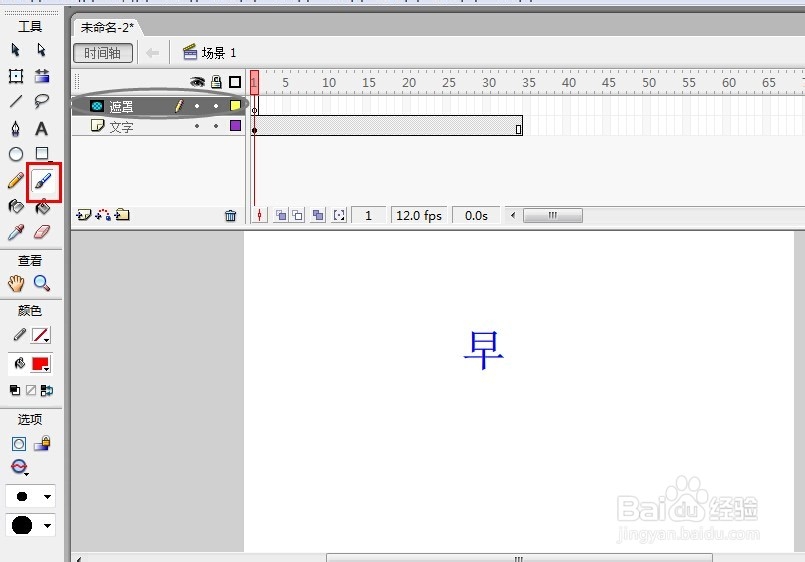The width and height of the screenshot is (805, 562).
Task: Click the Add Motion Guide icon
Action: click(x=103, y=215)
